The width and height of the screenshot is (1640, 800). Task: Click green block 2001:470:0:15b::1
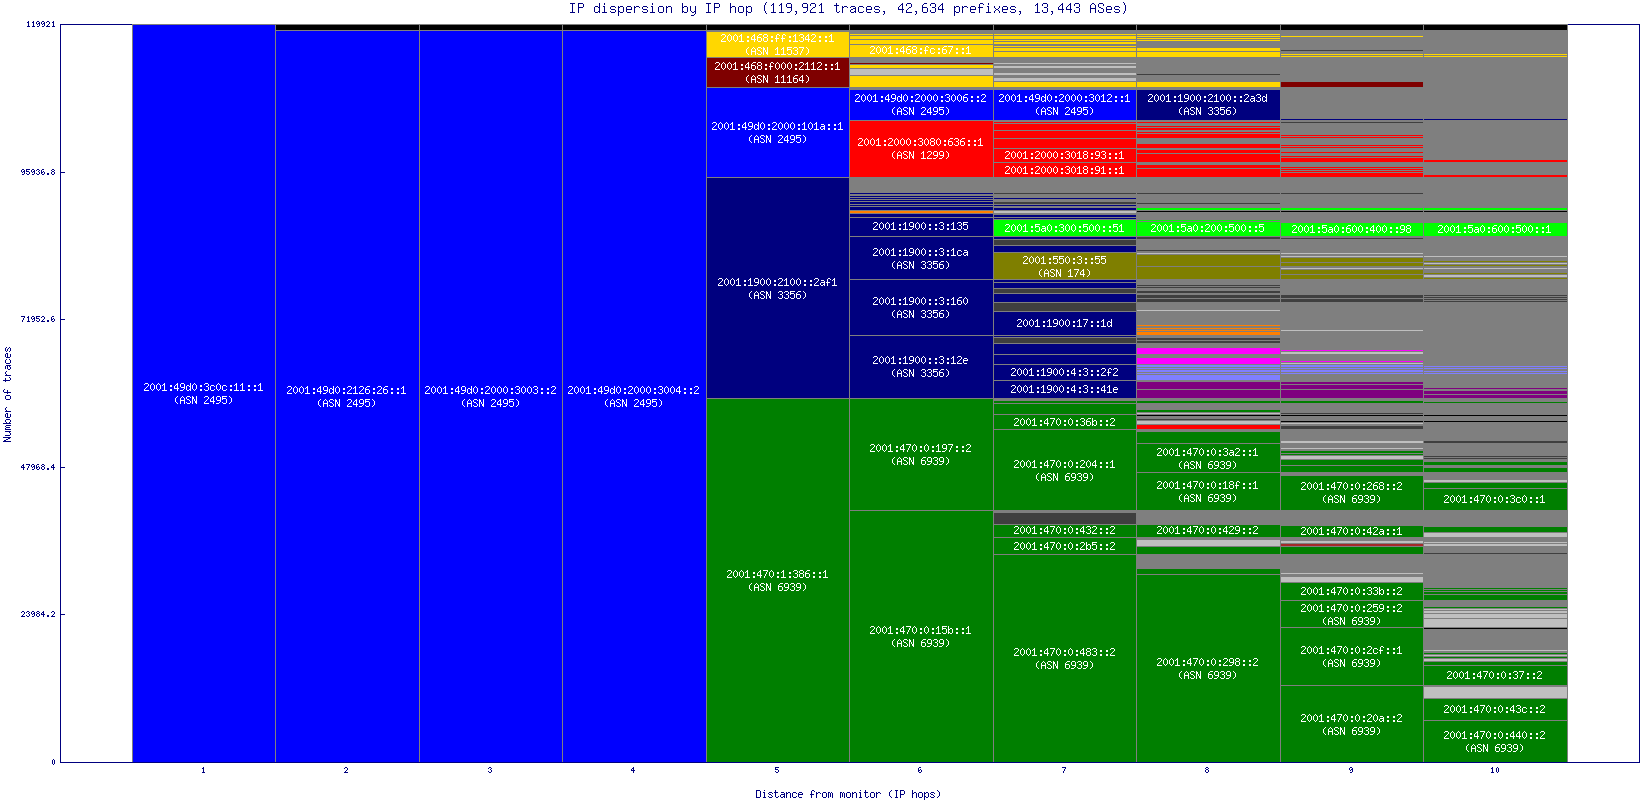click(921, 636)
